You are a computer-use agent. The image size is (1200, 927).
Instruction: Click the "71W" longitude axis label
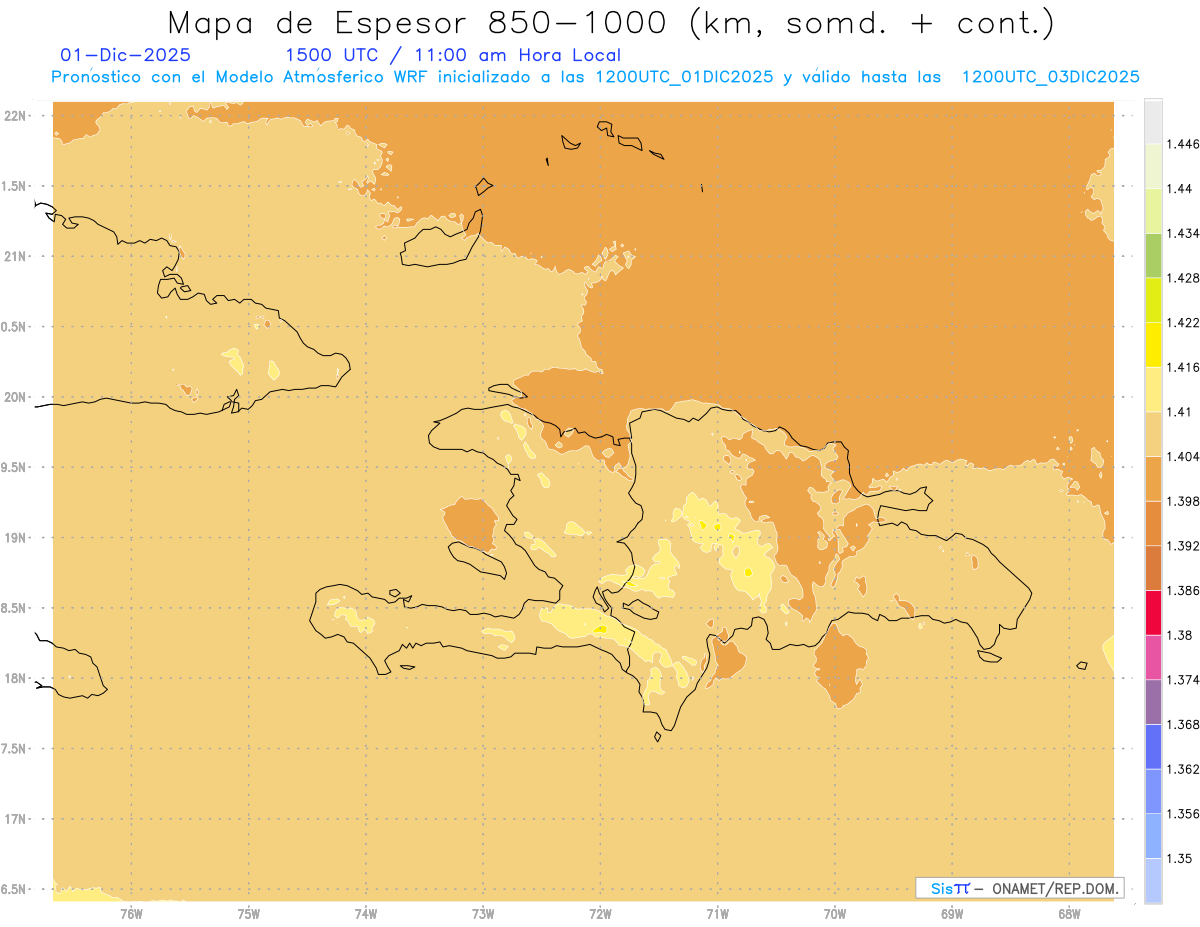pyautogui.click(x=717, y=912)
